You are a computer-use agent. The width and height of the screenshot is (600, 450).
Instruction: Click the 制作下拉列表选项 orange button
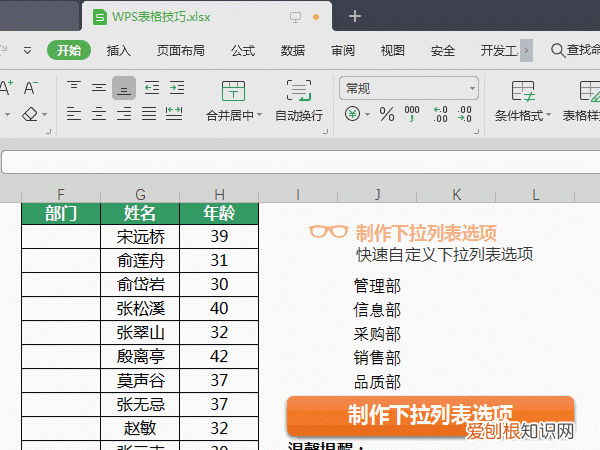430,416
